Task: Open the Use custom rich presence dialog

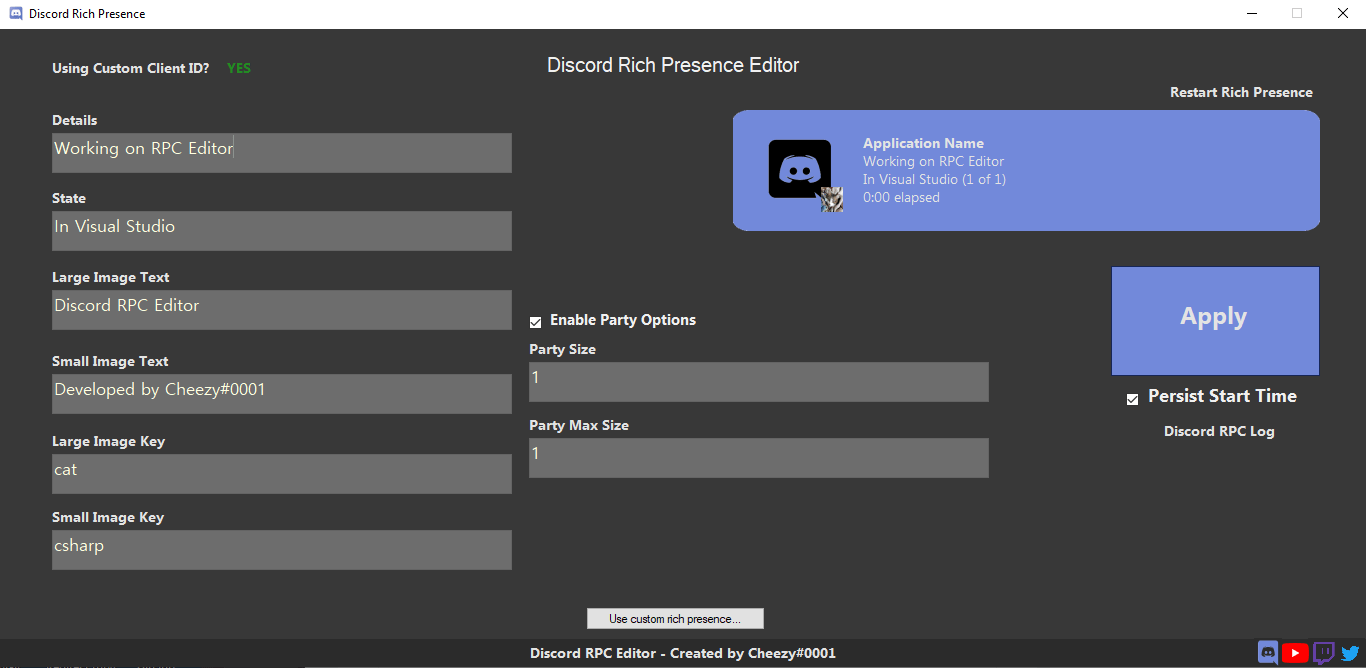Action: coord(675,618)
